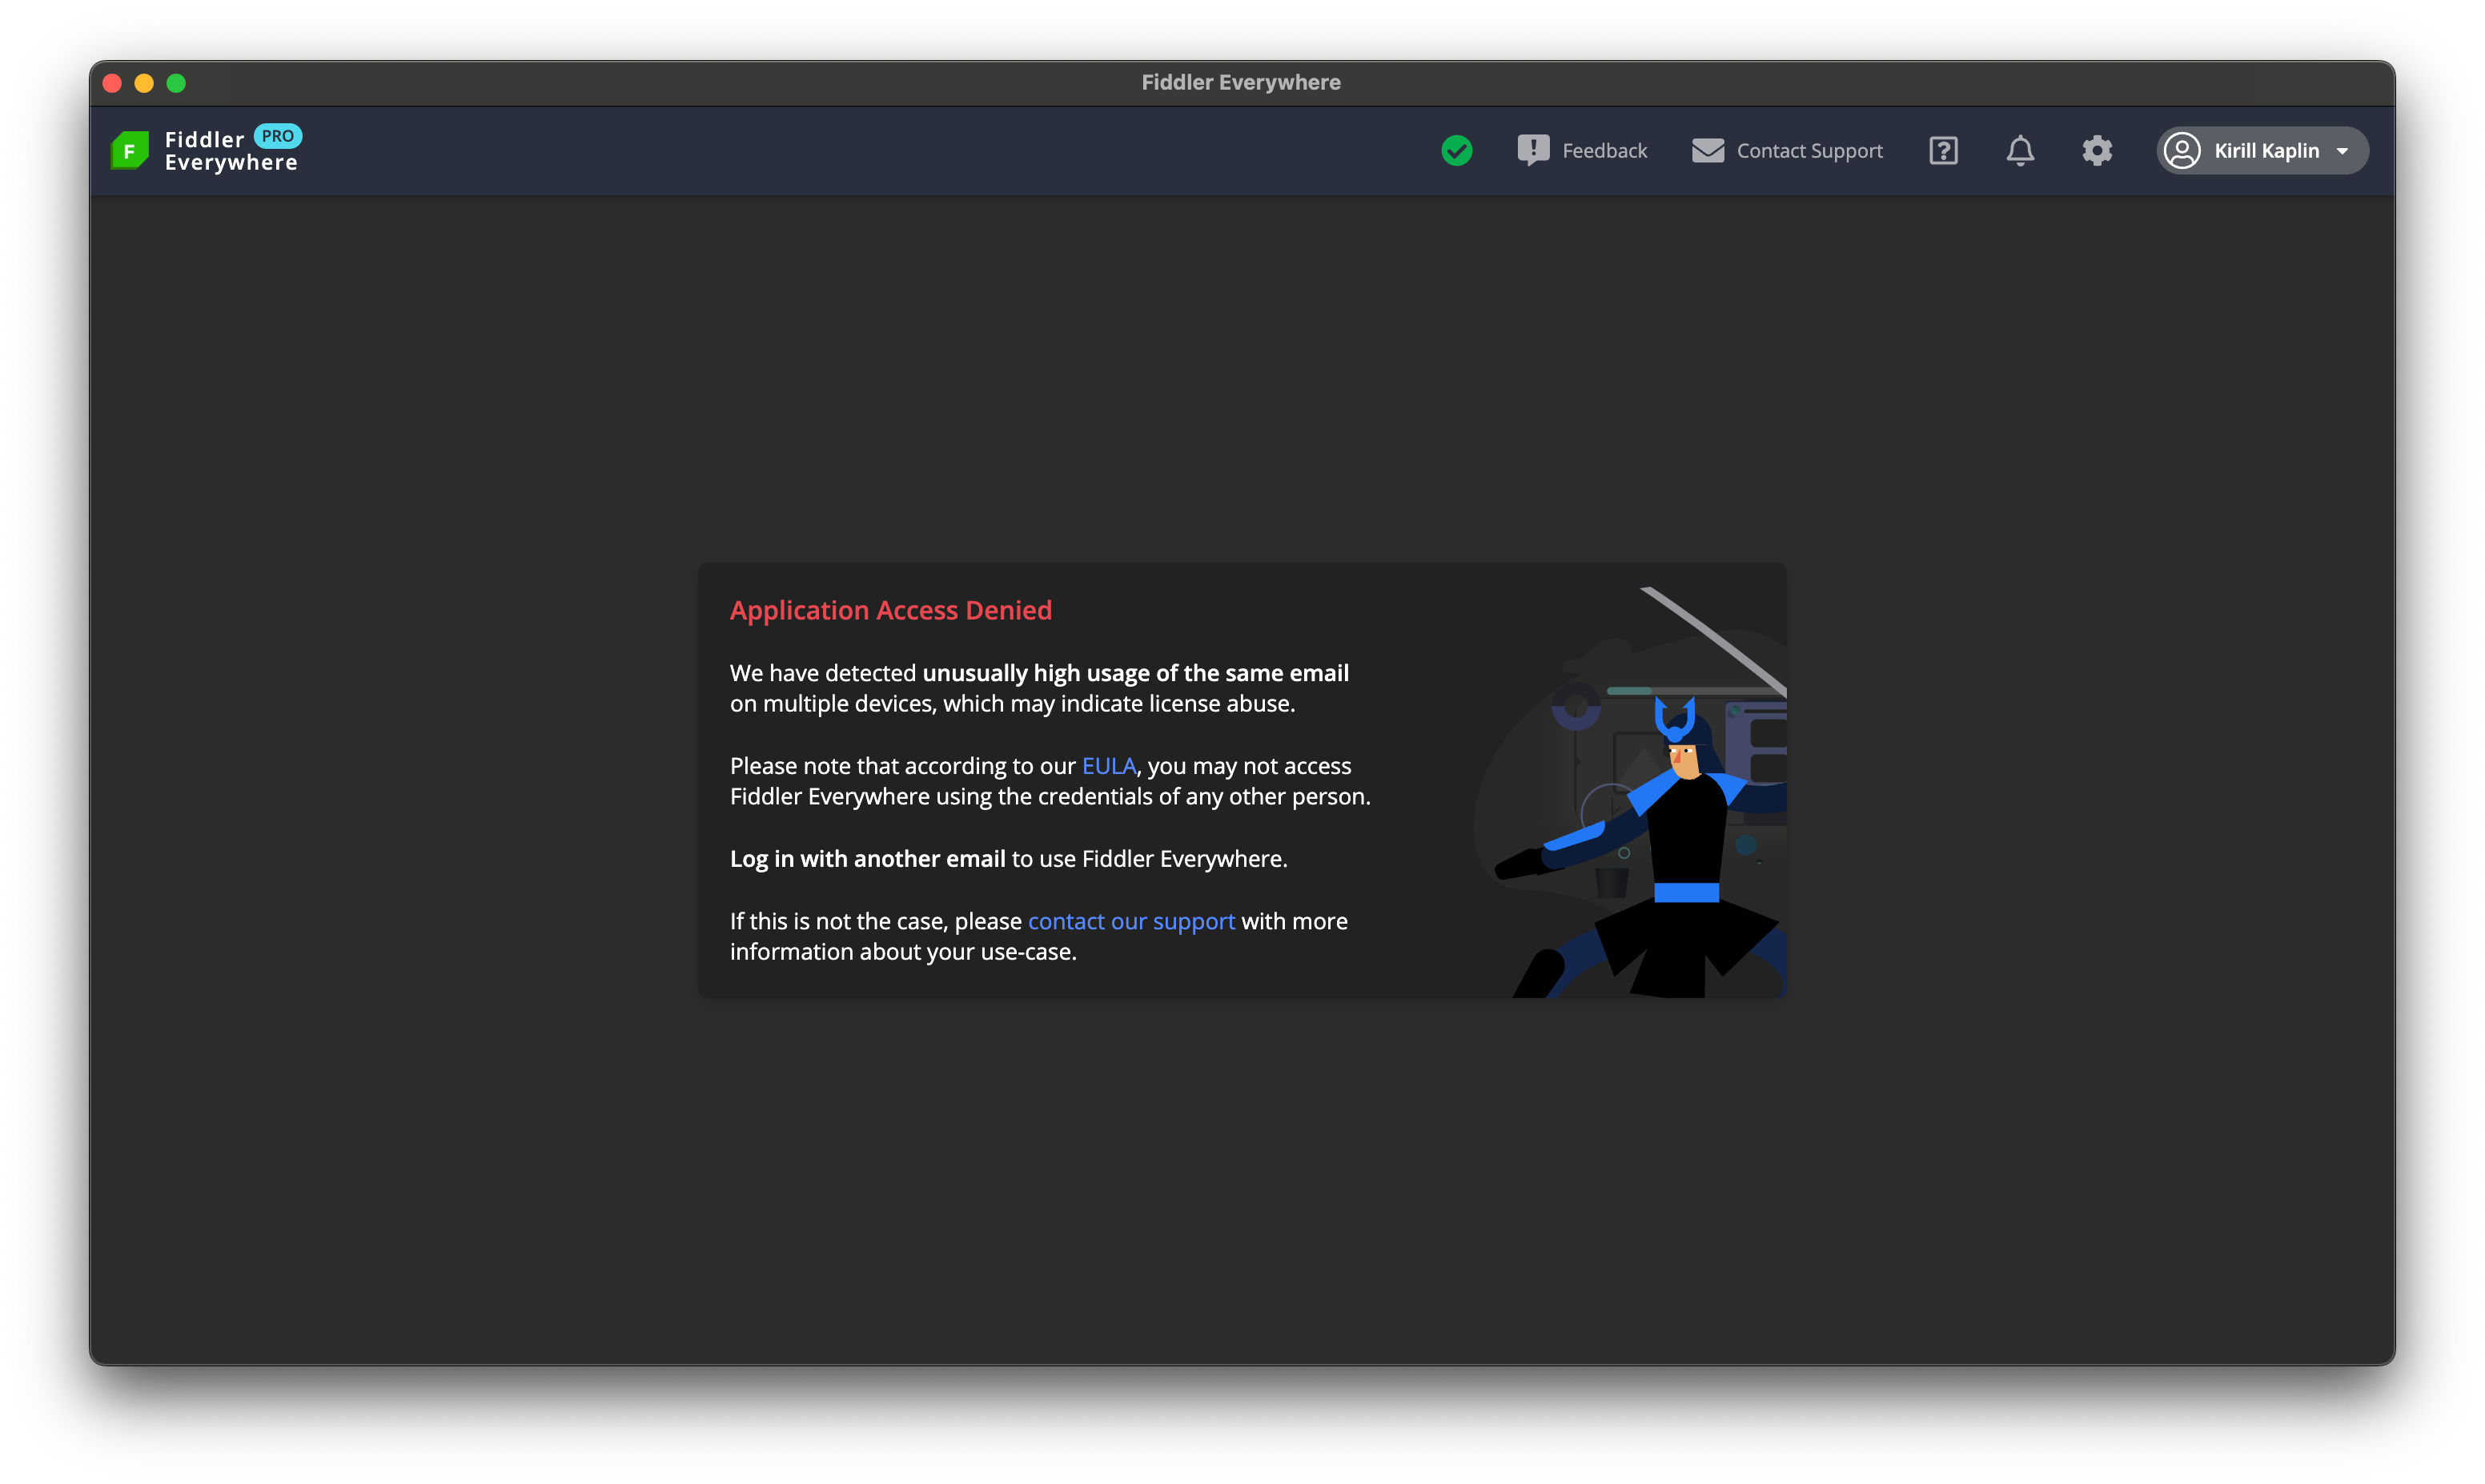Screen dimensions: 2485x1484
Task: Click the Feedback text label
Action: (x=1604, y=151)
